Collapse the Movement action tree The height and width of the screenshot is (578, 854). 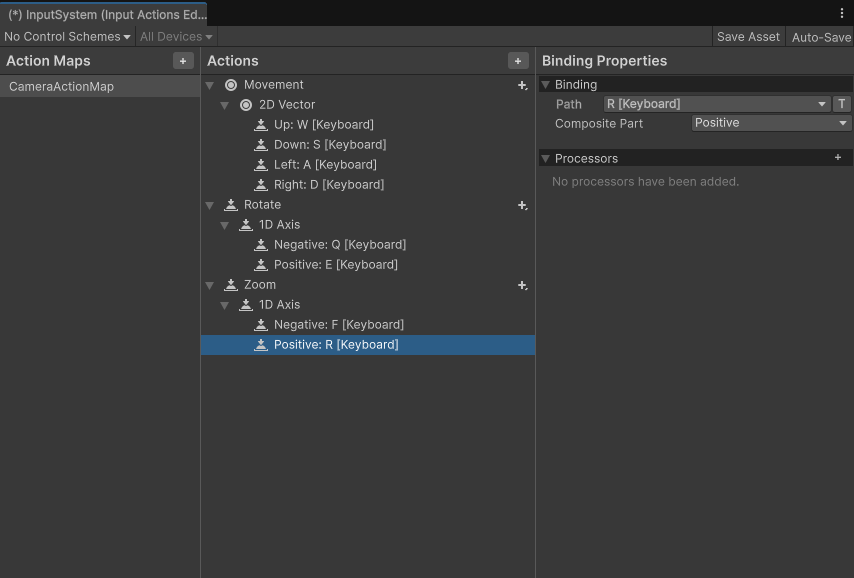tap(210, 85)
